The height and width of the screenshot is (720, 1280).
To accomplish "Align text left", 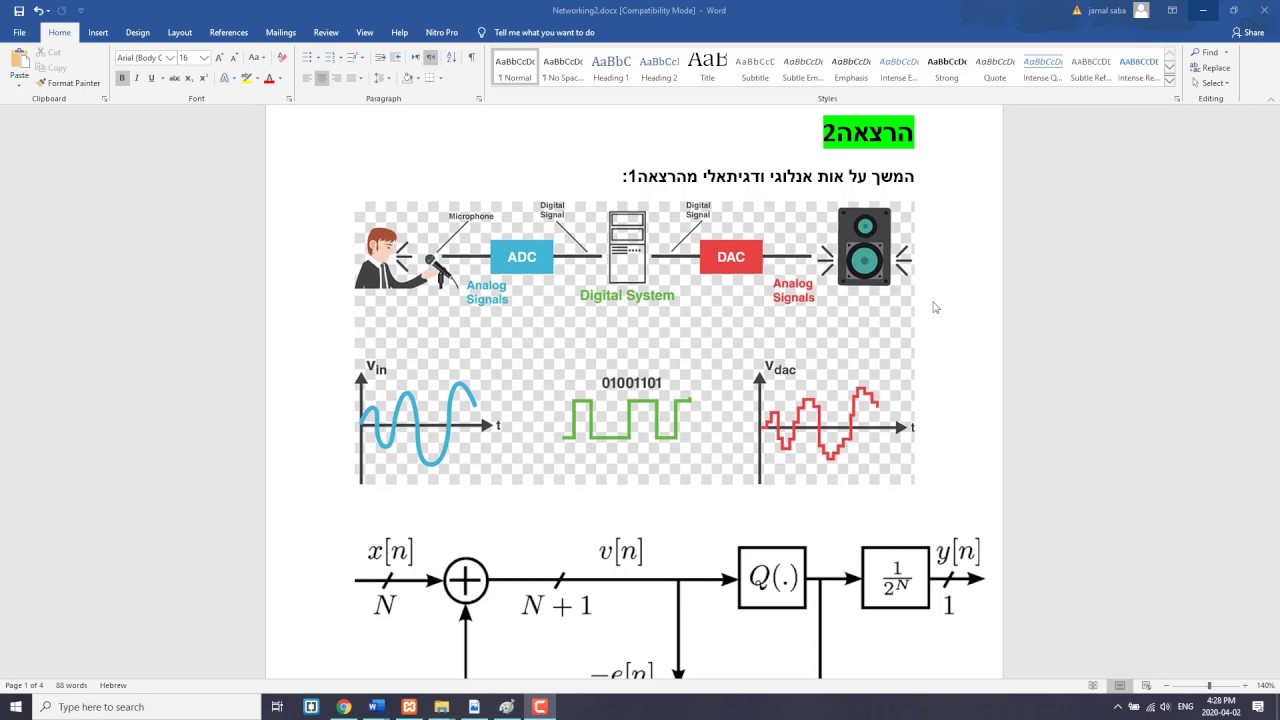I will [x=307, y=78].
